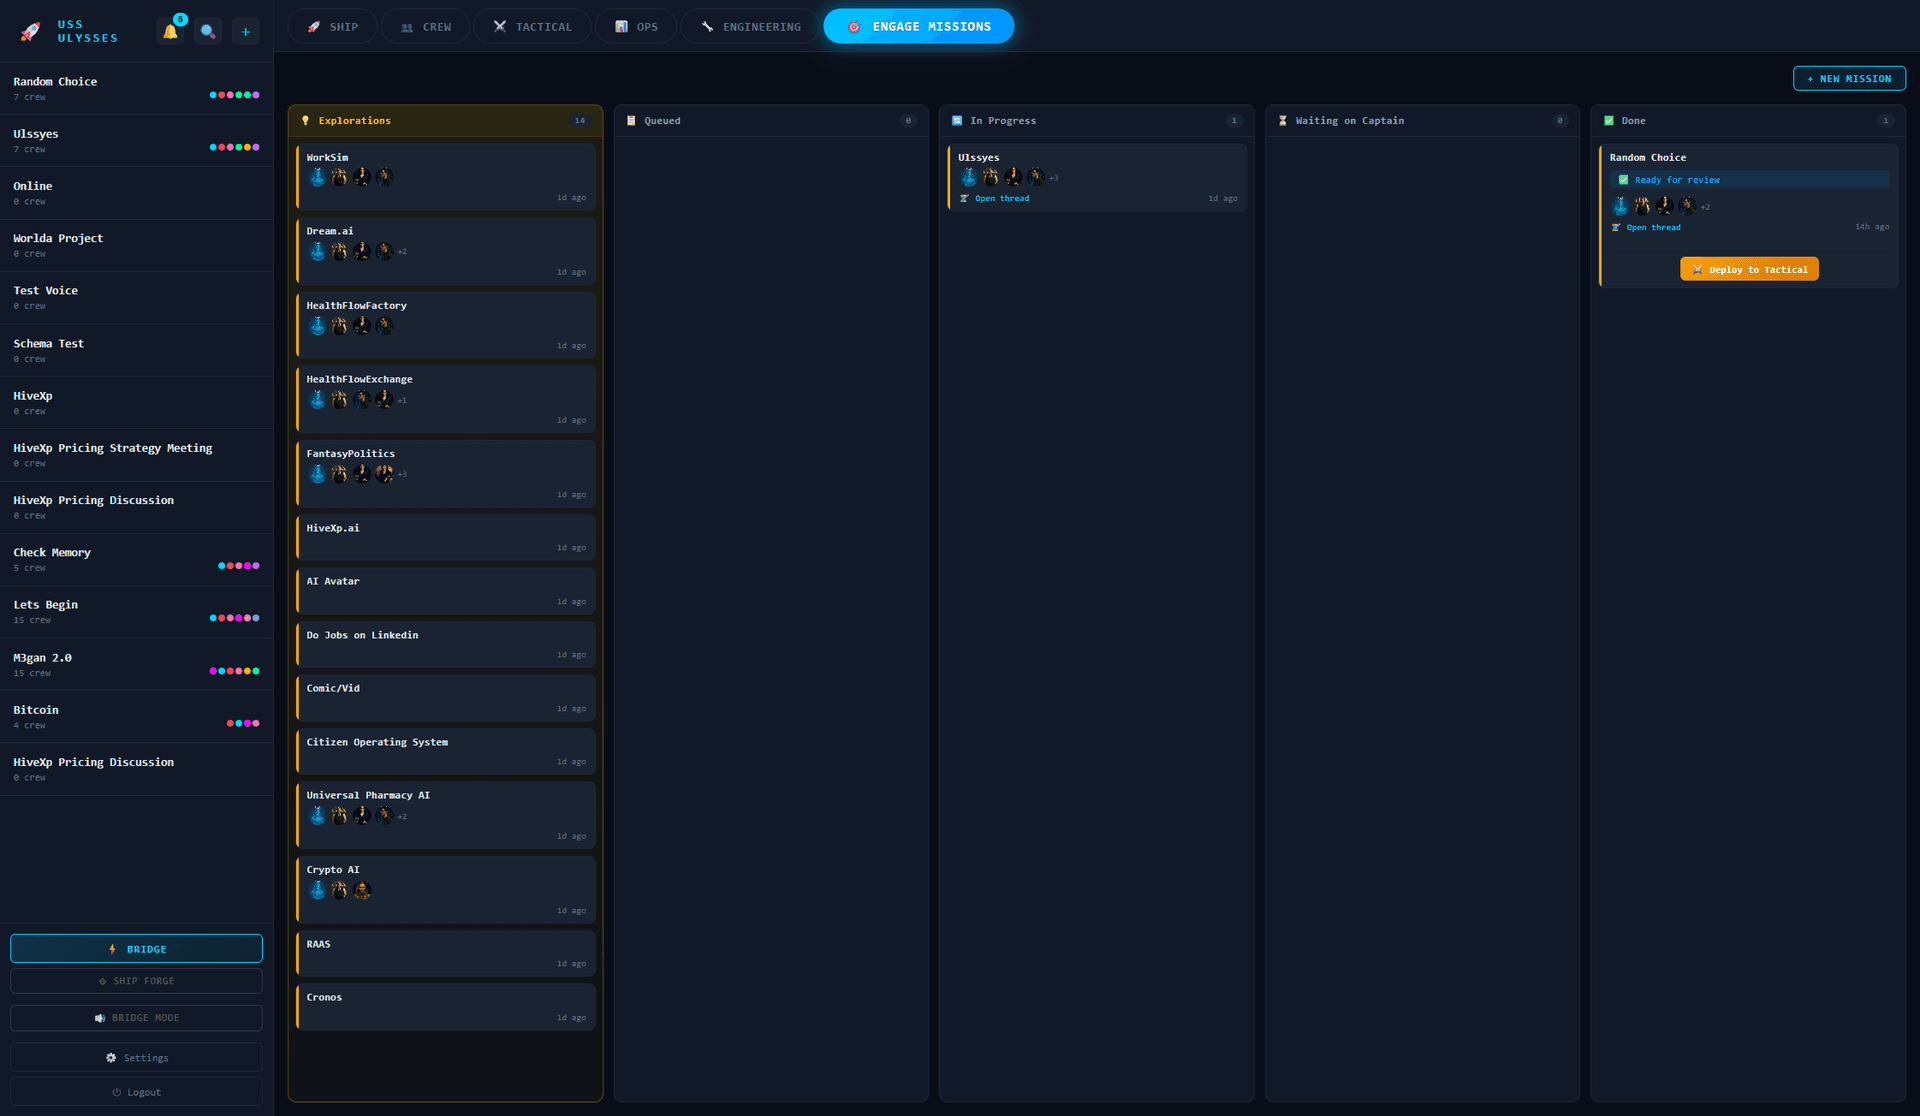Click the green Done checkbox in the column header
1920x1116 pixels.
pyautogui.click(x=1609, y=120)
